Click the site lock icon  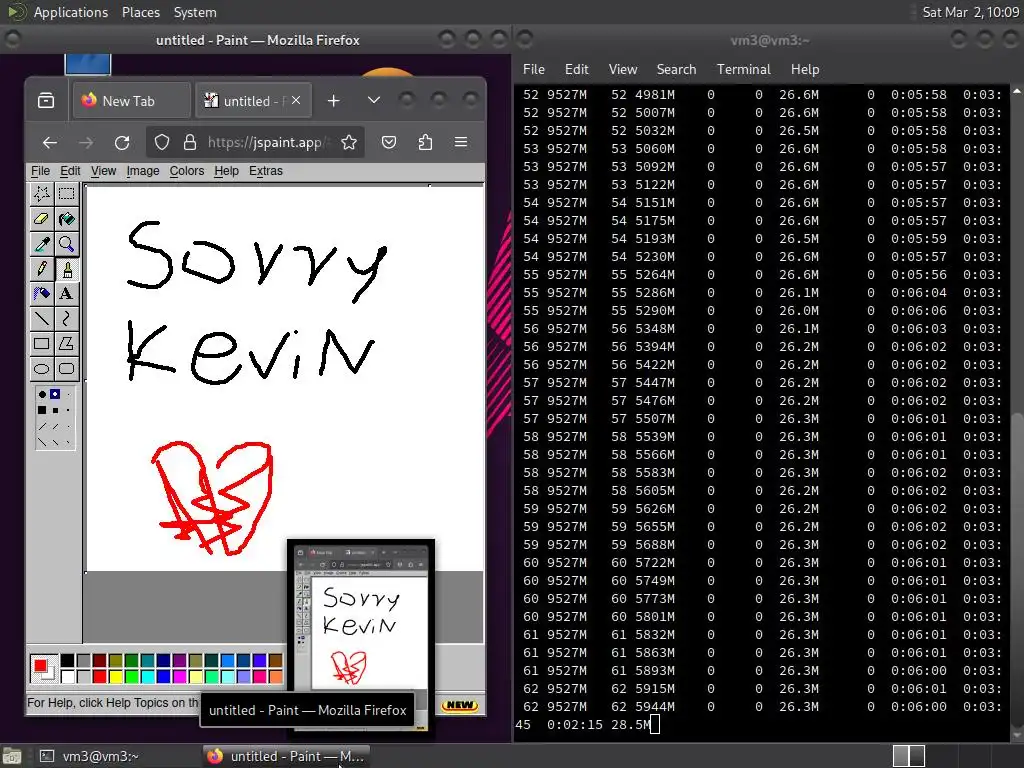[x=189, y=142]
